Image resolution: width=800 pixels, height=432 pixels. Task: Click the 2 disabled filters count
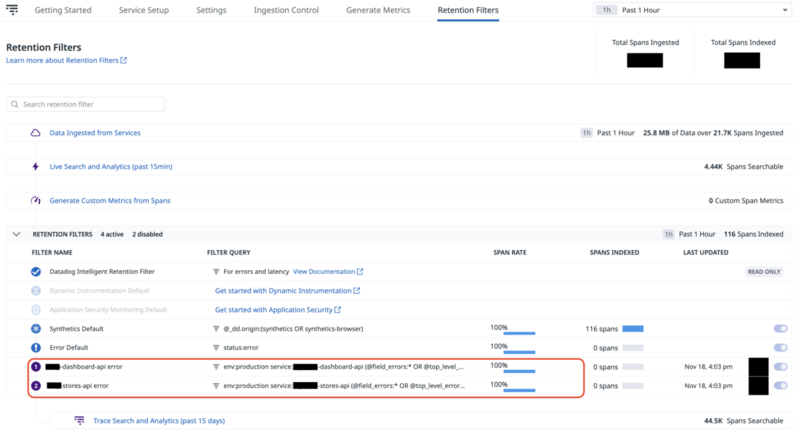tap(147, 234)
